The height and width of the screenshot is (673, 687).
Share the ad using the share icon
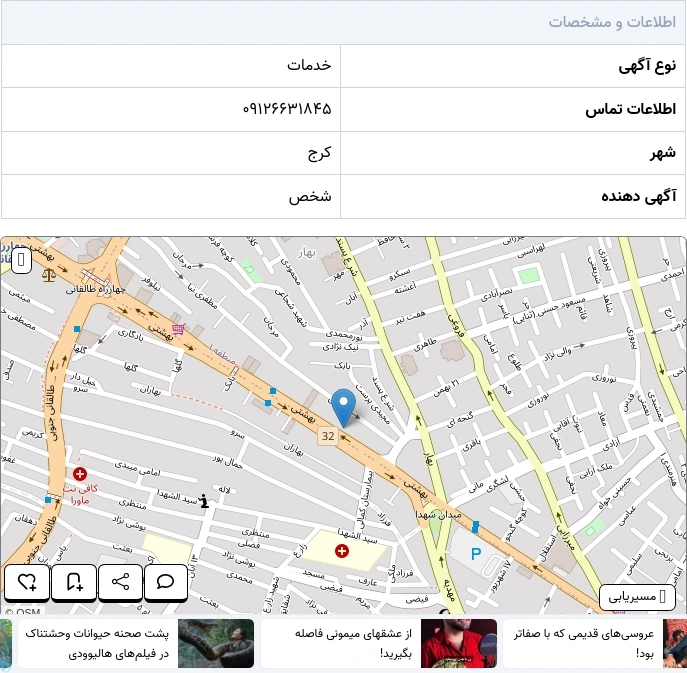120,582
